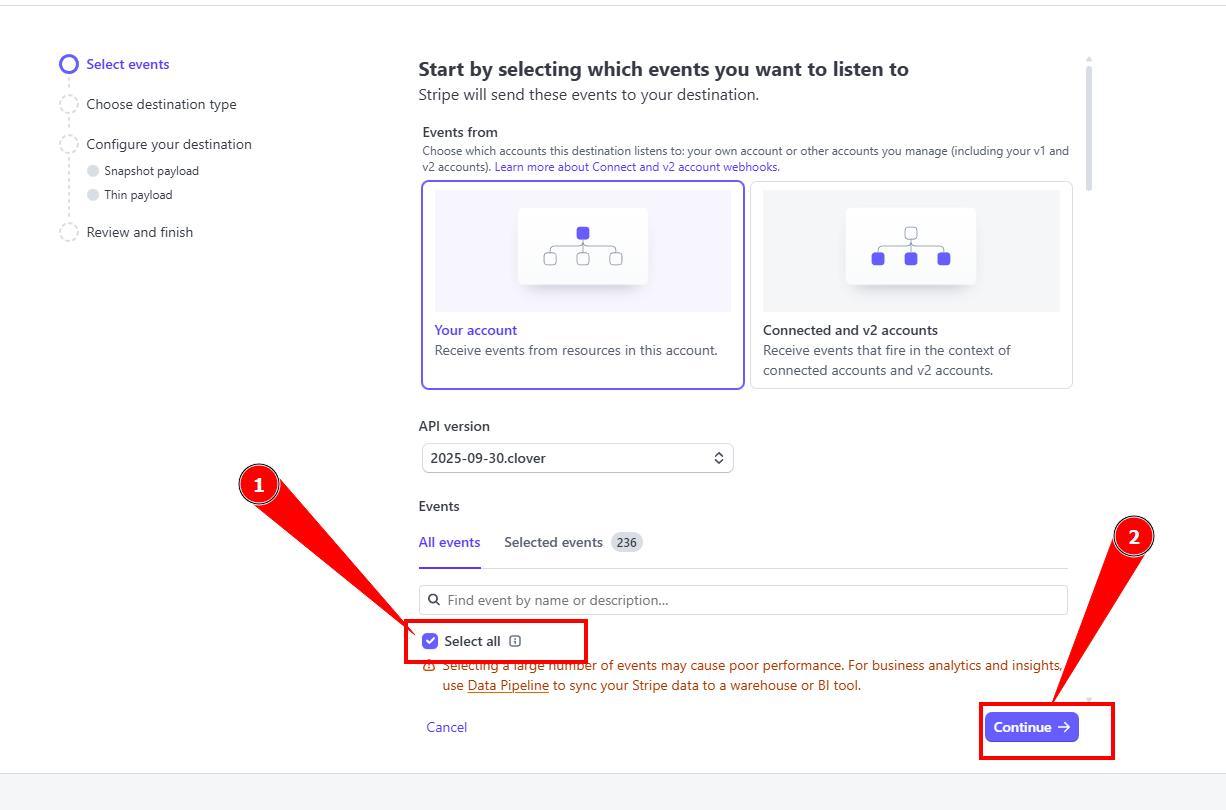Click the Select events step circle icon
The width and height of the screenshot is (1226, 810).
[68, 65]
